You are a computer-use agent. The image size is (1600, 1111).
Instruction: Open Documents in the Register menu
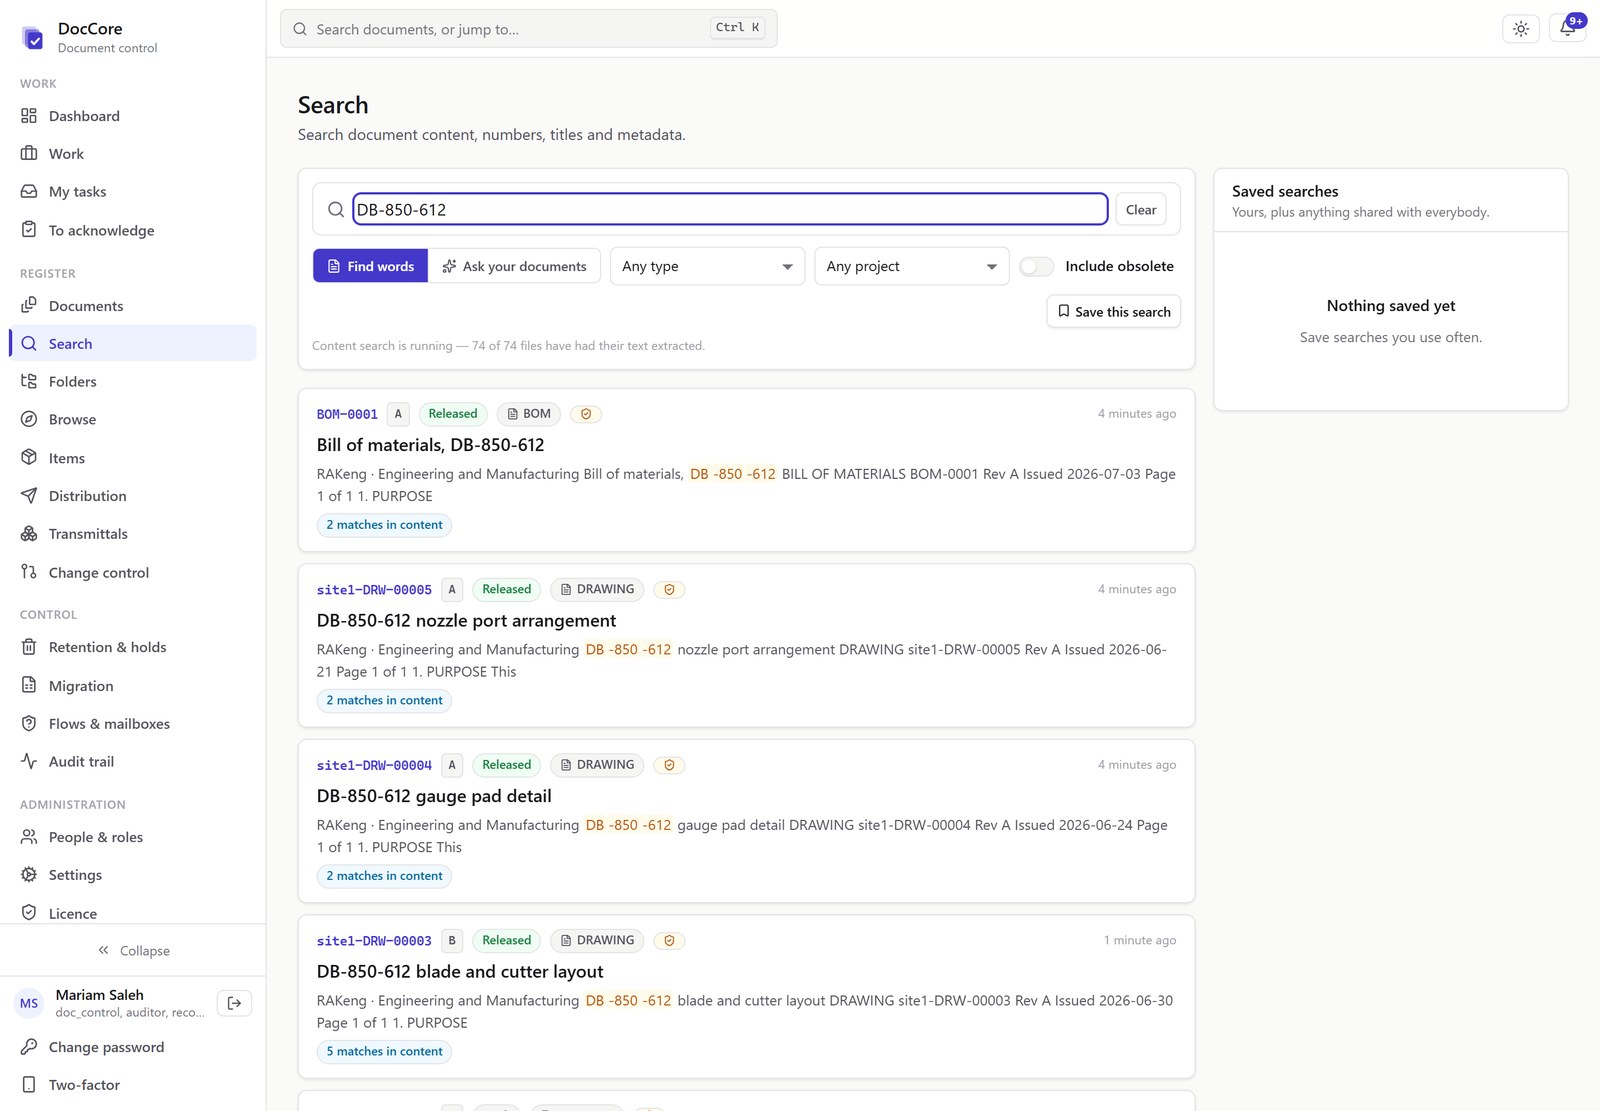[132, 306]
